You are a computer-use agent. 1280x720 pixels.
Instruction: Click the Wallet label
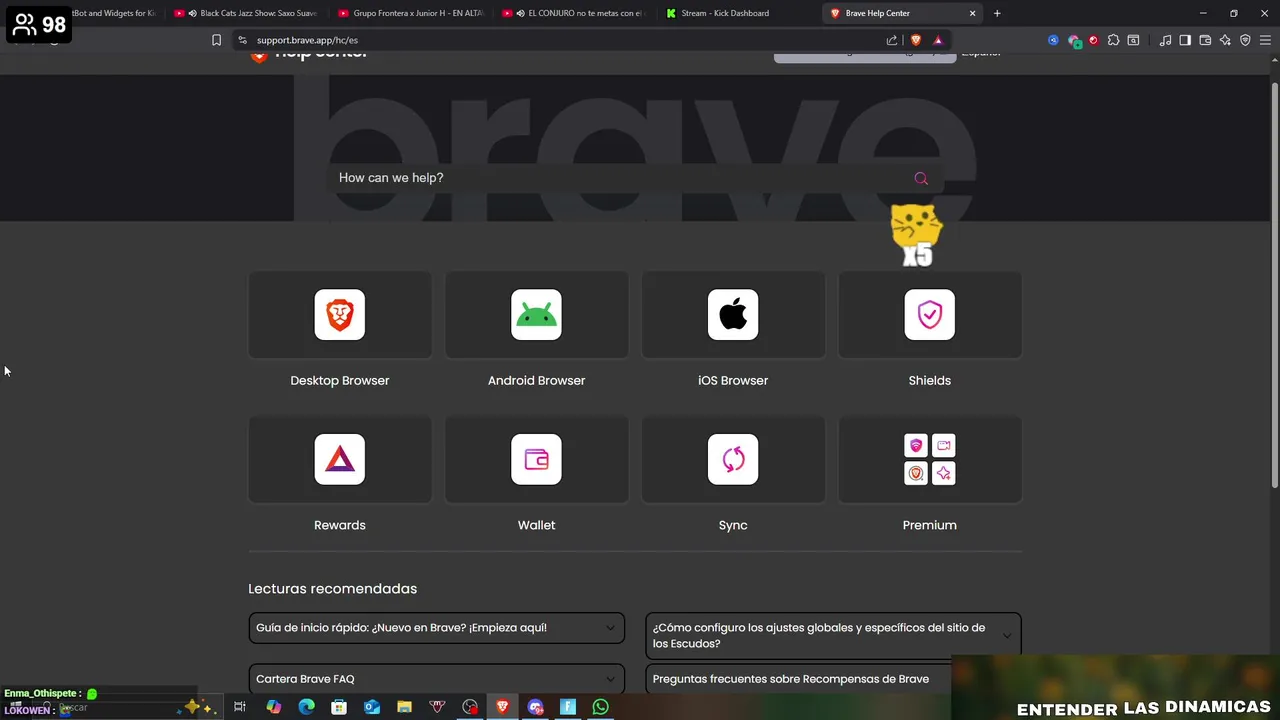point(536,525)
